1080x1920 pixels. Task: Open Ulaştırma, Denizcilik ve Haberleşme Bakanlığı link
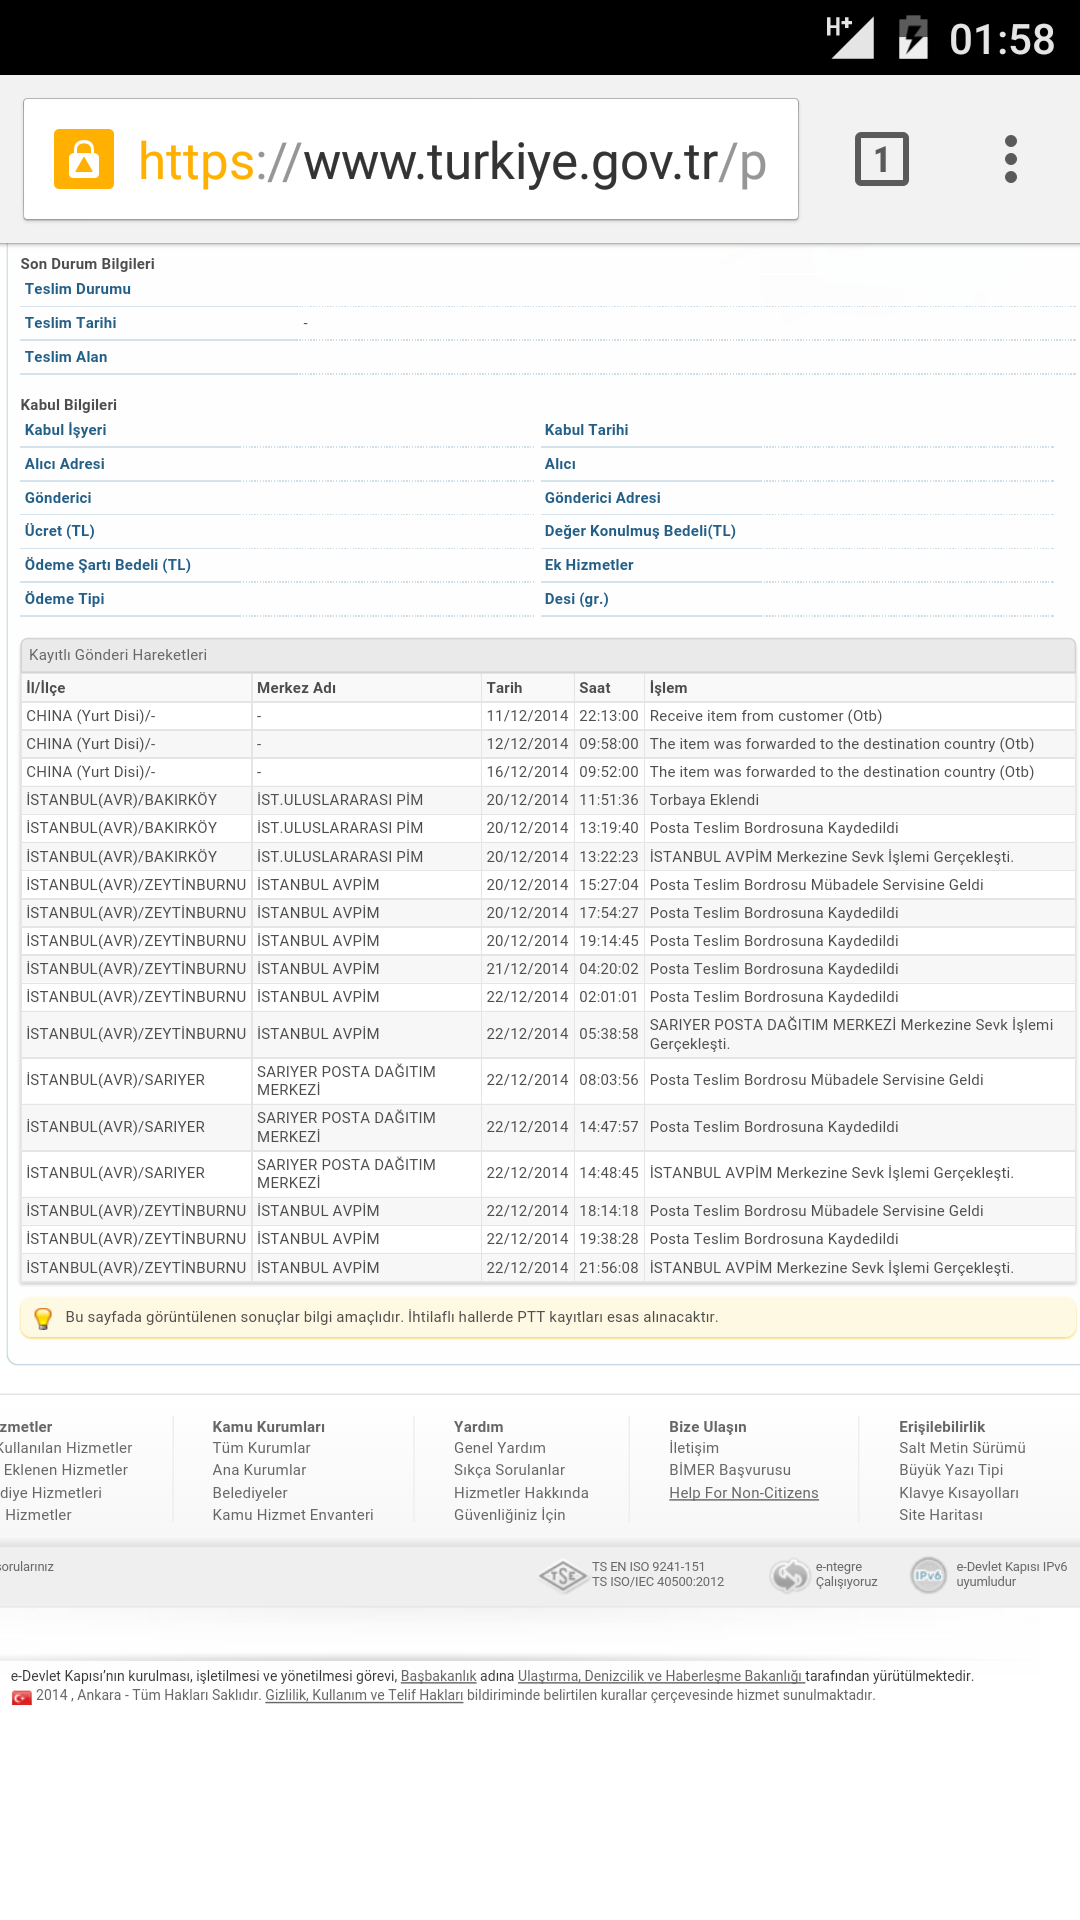(x=661, y=1676)
